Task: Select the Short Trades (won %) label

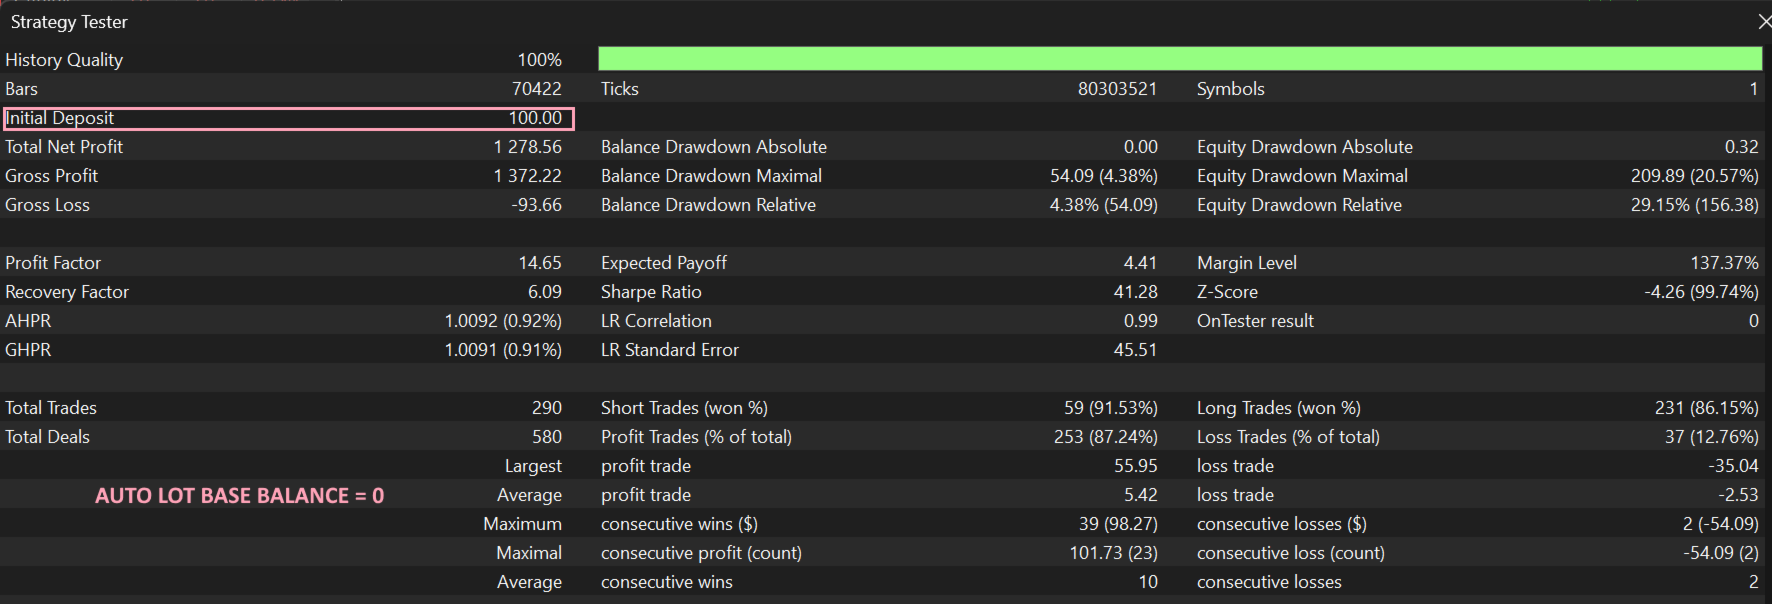Action: tap(684, 408)
